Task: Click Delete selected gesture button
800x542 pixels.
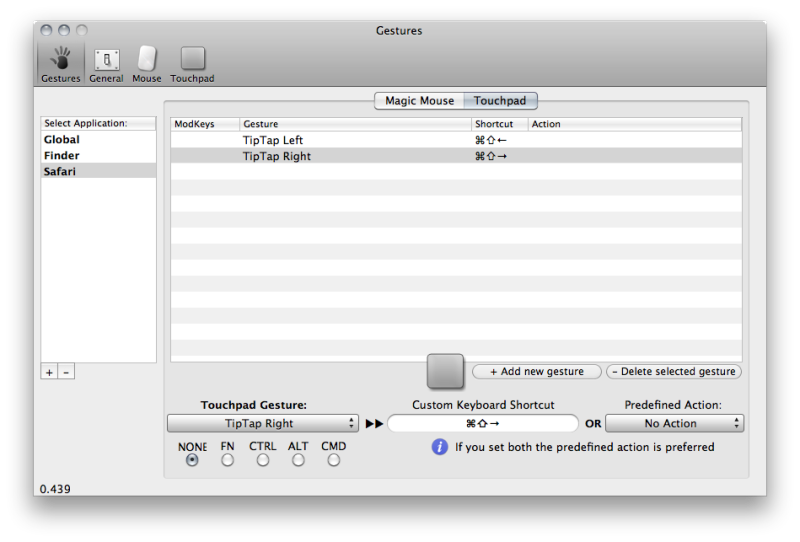Action: 674,372
